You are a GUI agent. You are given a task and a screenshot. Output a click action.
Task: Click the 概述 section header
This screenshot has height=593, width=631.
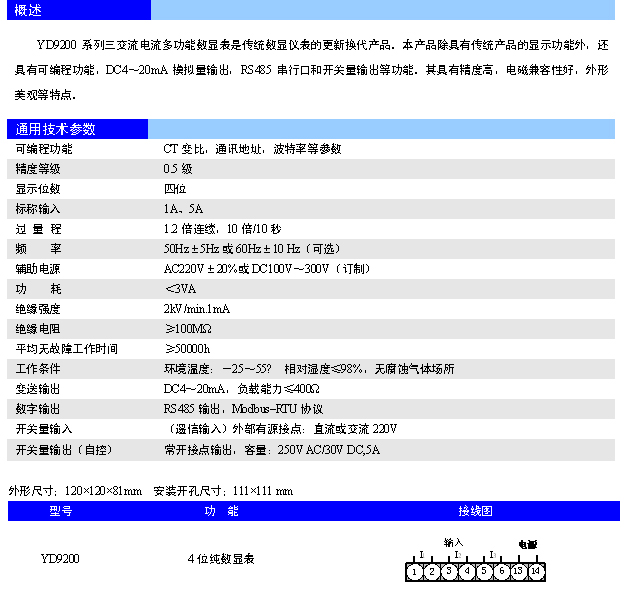tap(29, 10)
